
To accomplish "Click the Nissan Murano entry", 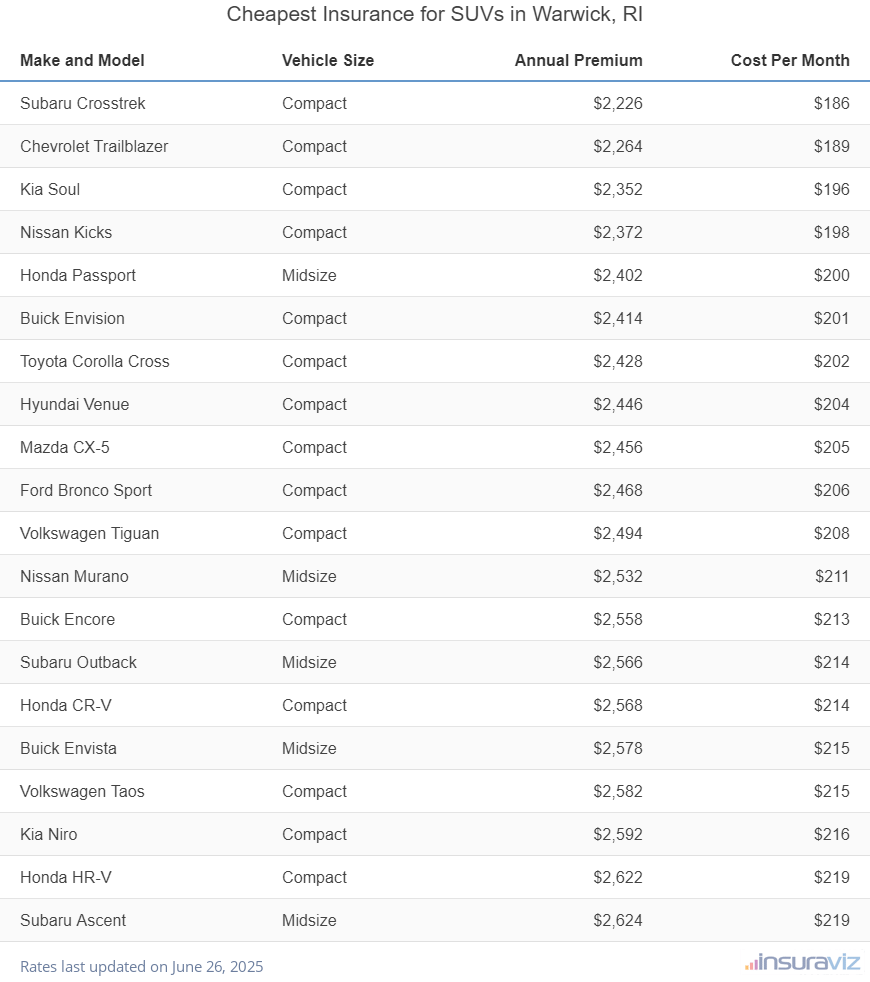I will click(74, 576).
